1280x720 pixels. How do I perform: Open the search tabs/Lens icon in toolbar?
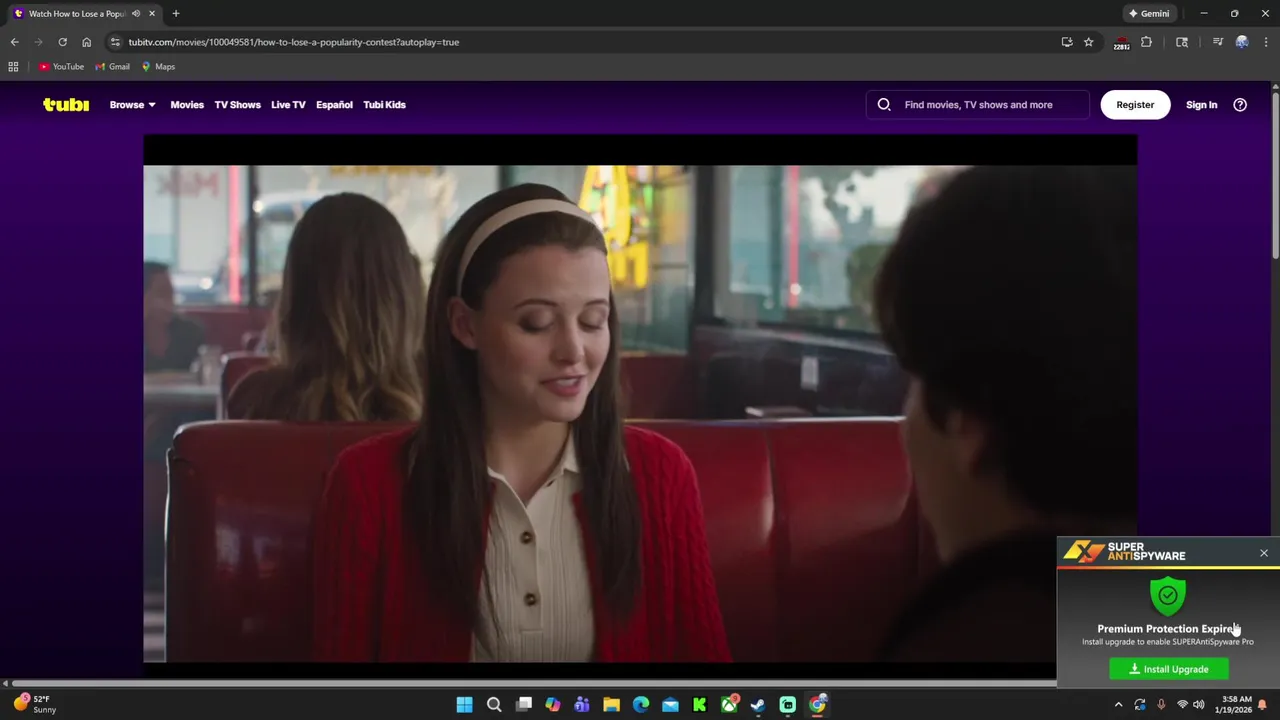point(1182,42)
